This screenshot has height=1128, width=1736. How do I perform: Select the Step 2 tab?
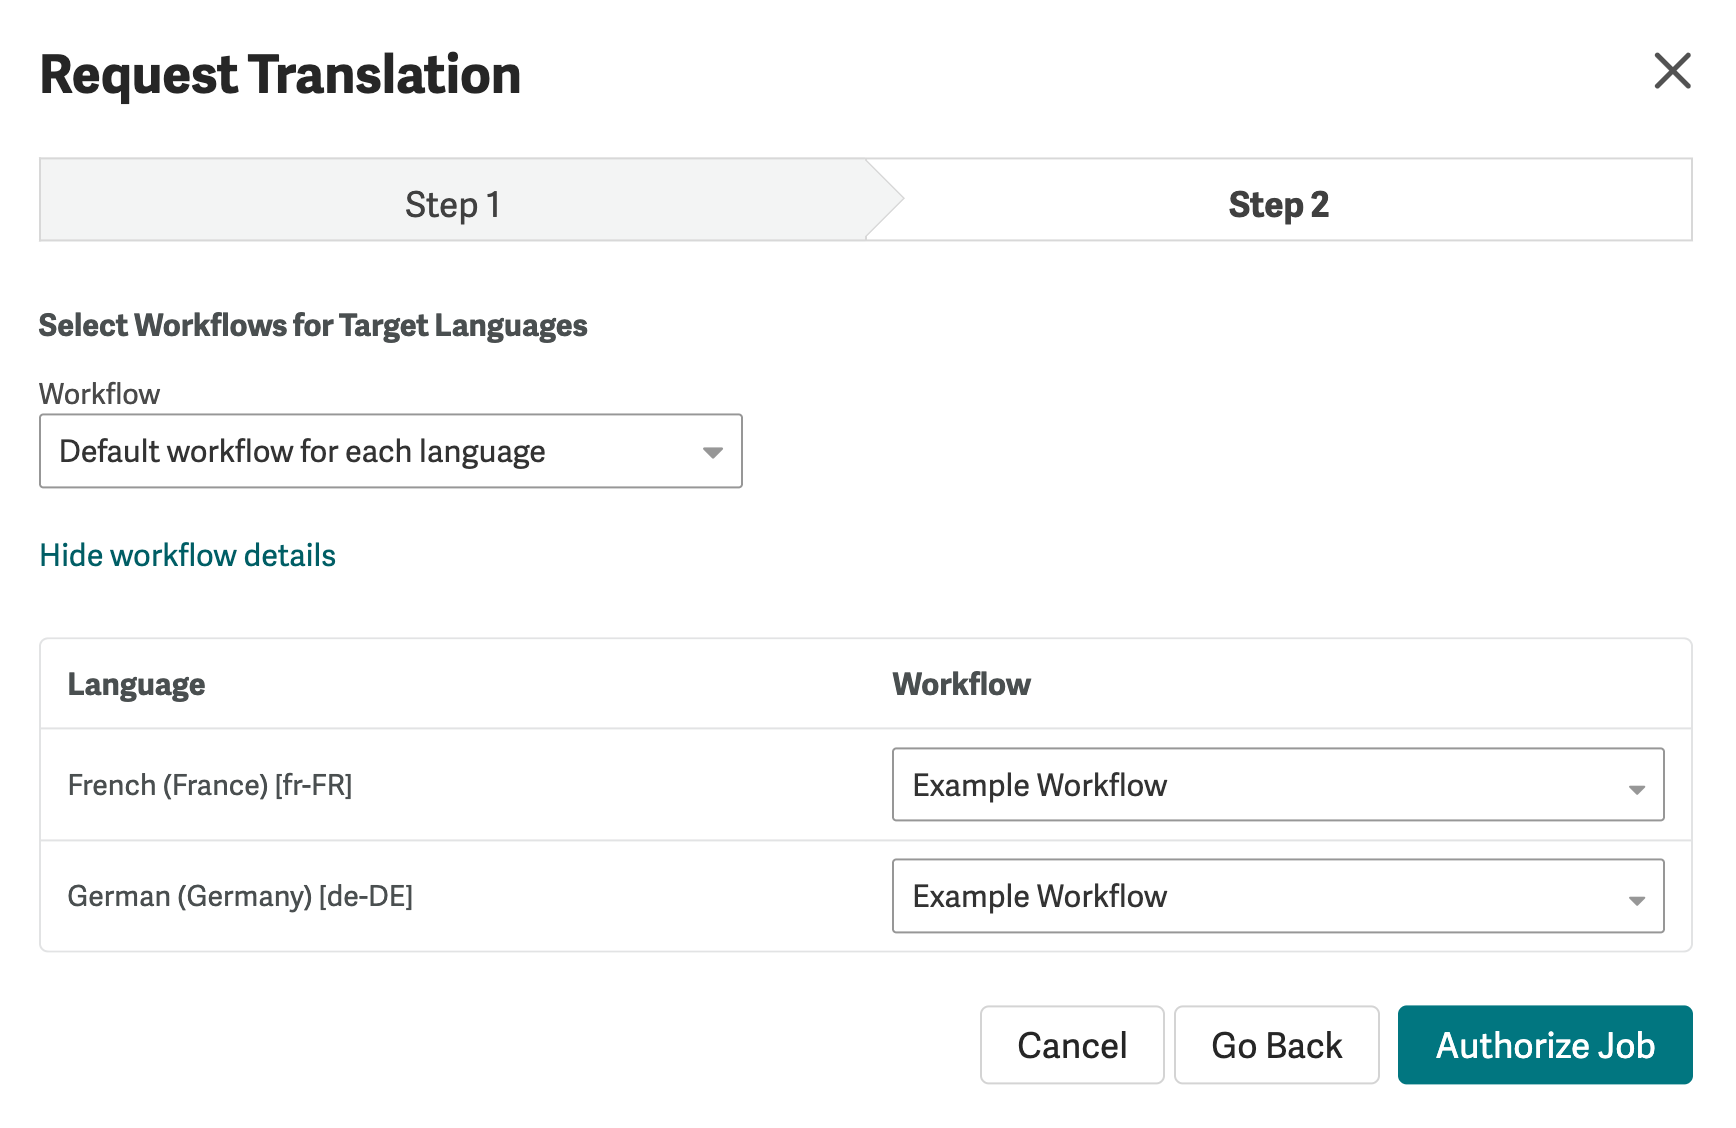[1279, 200]
